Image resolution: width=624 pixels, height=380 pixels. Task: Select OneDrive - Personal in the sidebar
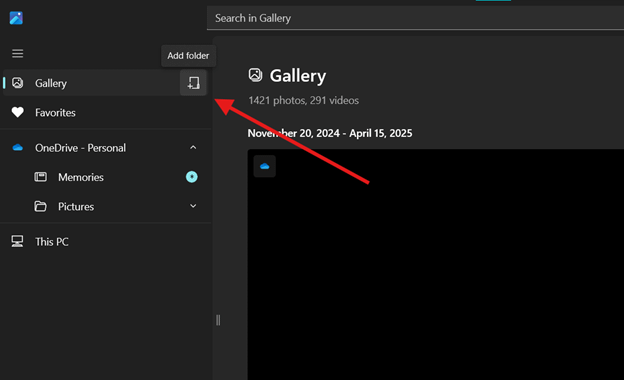click(x=105, y=148)
